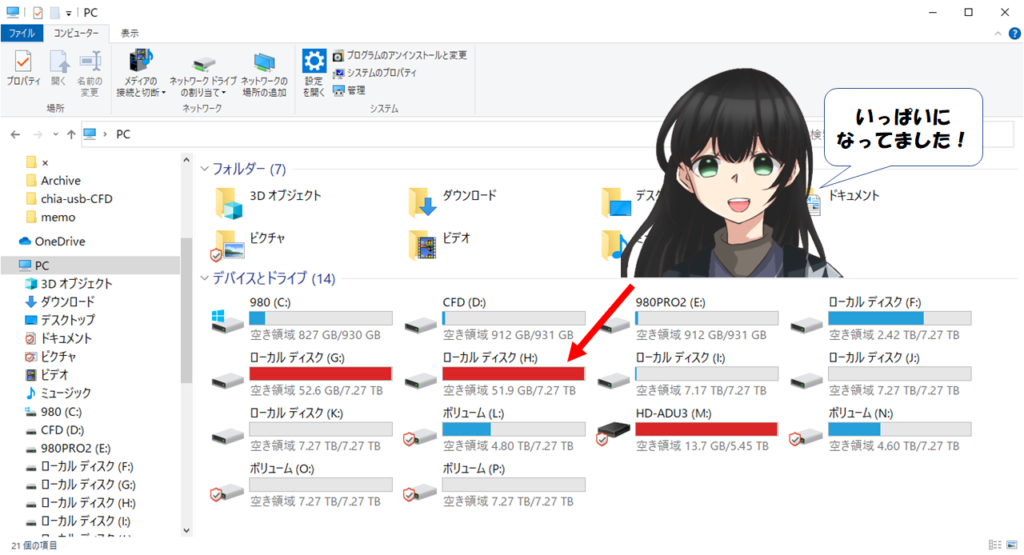Image resolution: width=1024 pixels, height=555 pixels.
Task: Select ローカル ディスク (F:) drive
Action: click(880, 319)
